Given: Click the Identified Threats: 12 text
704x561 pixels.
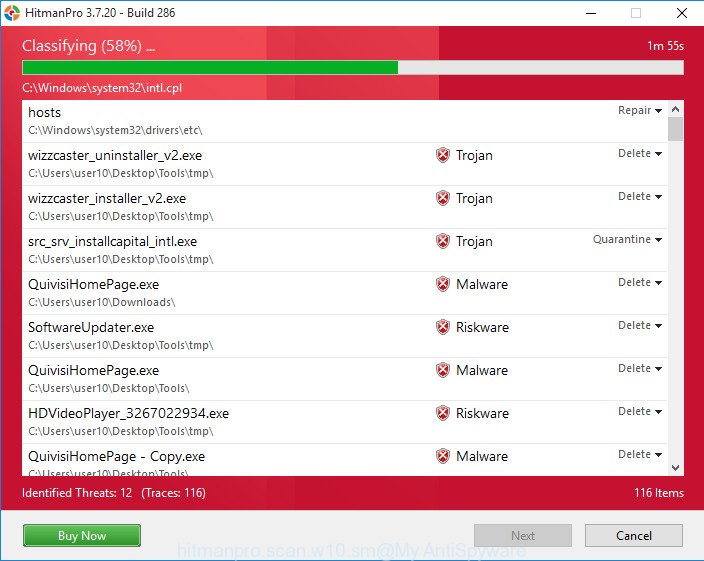Looking at the screenshot, I should (x=77, y=493).
